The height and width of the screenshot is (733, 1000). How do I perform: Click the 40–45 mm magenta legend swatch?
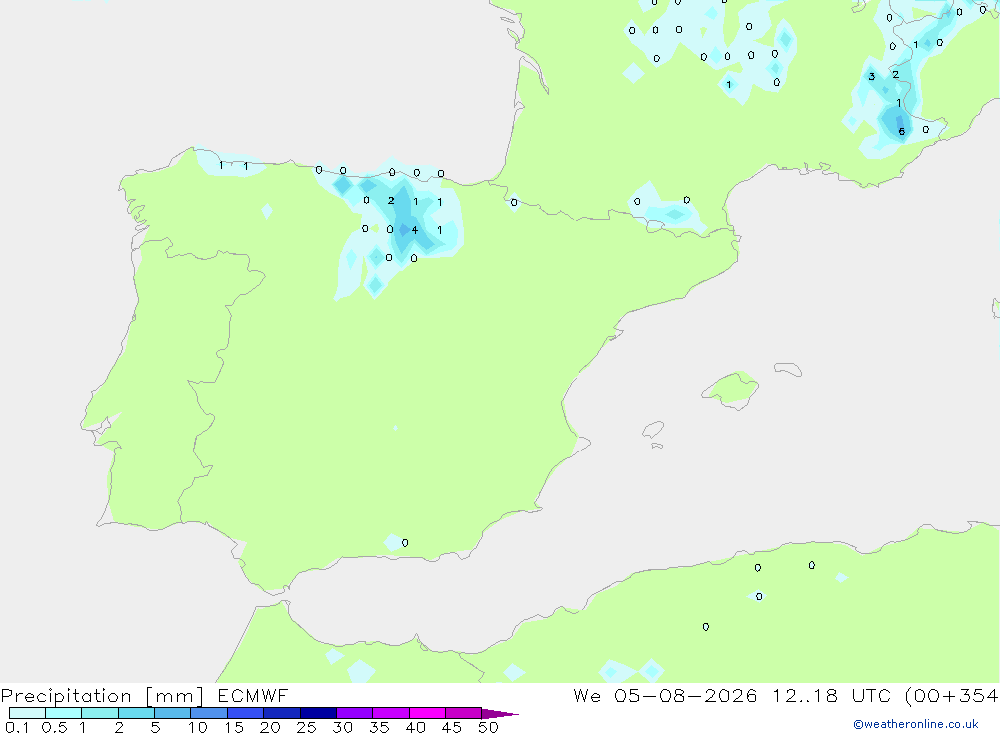pos(427,713)
